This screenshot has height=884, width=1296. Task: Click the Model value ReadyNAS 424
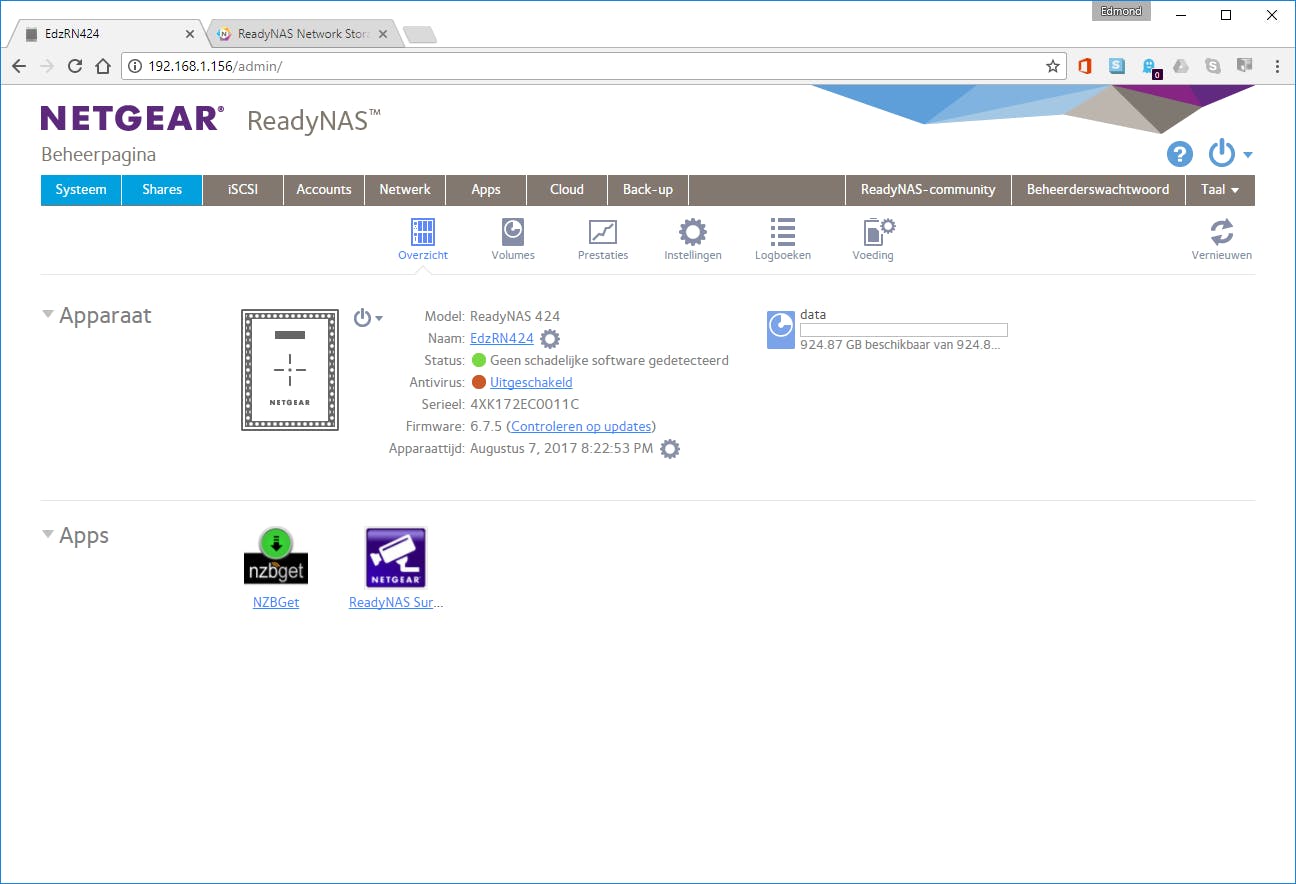515,317
